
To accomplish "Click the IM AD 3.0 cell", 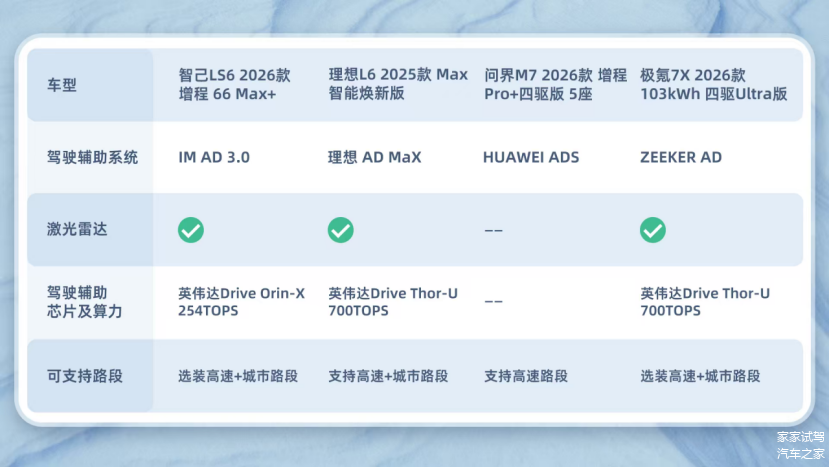I will [x=214, y=157].
